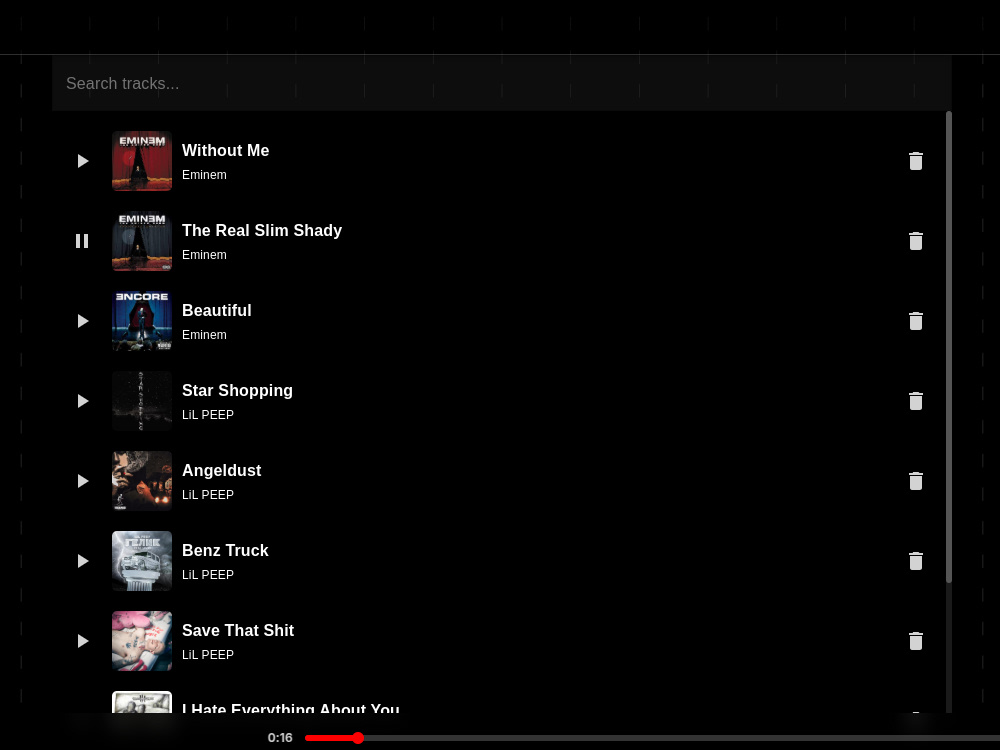Select the title The Real Slim Shady

[x=262, y=230]
